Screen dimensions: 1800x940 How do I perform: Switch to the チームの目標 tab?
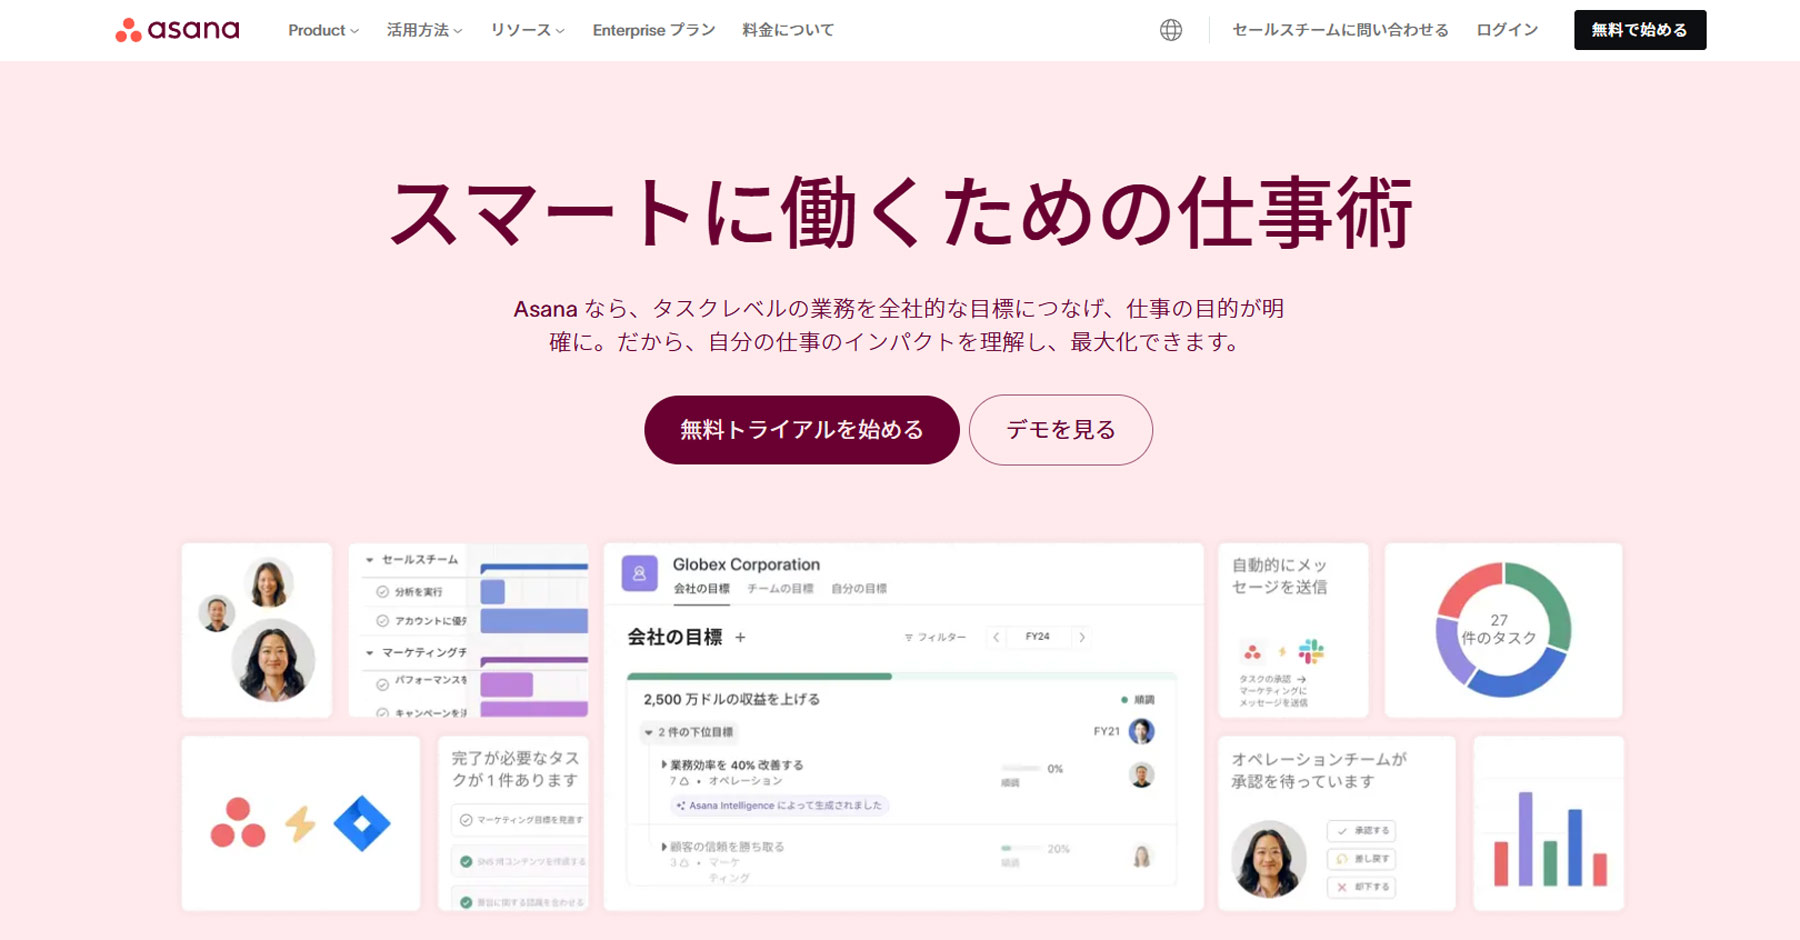point(780,589)
